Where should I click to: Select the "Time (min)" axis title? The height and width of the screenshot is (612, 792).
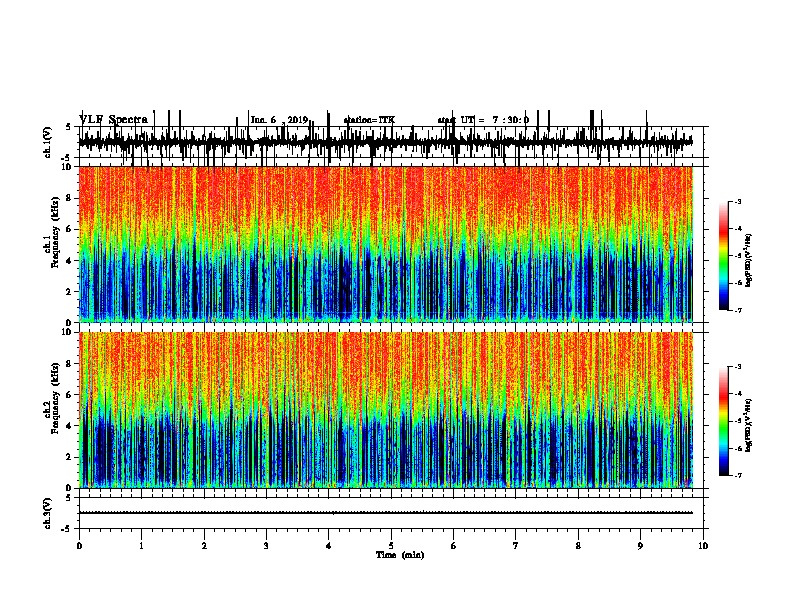coord(400,555)
